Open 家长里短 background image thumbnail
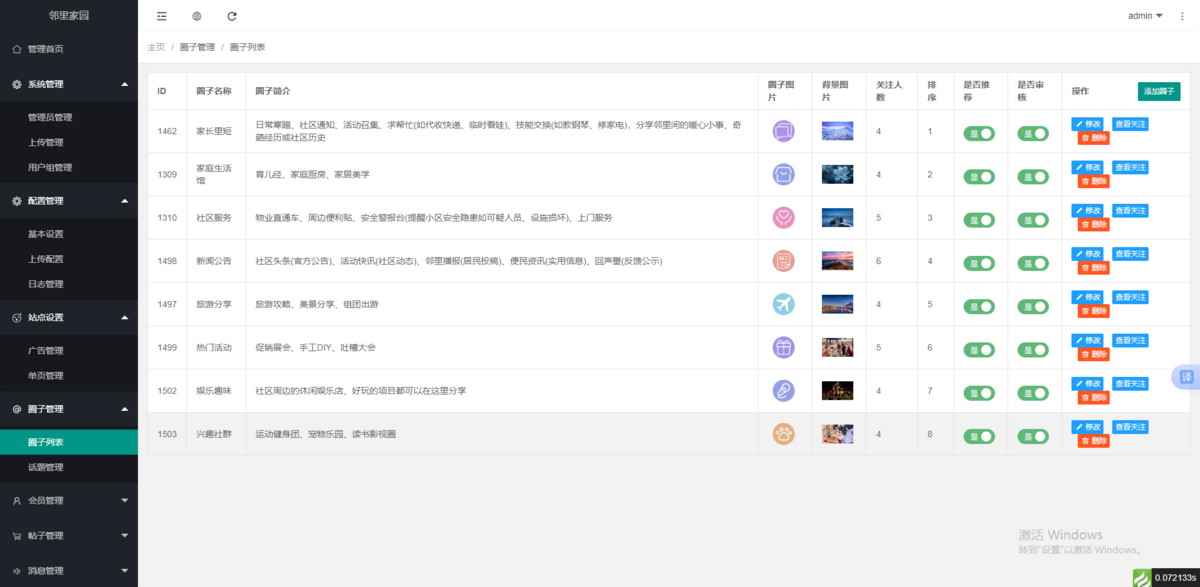The image size is (1200, 587). (837, 131)
